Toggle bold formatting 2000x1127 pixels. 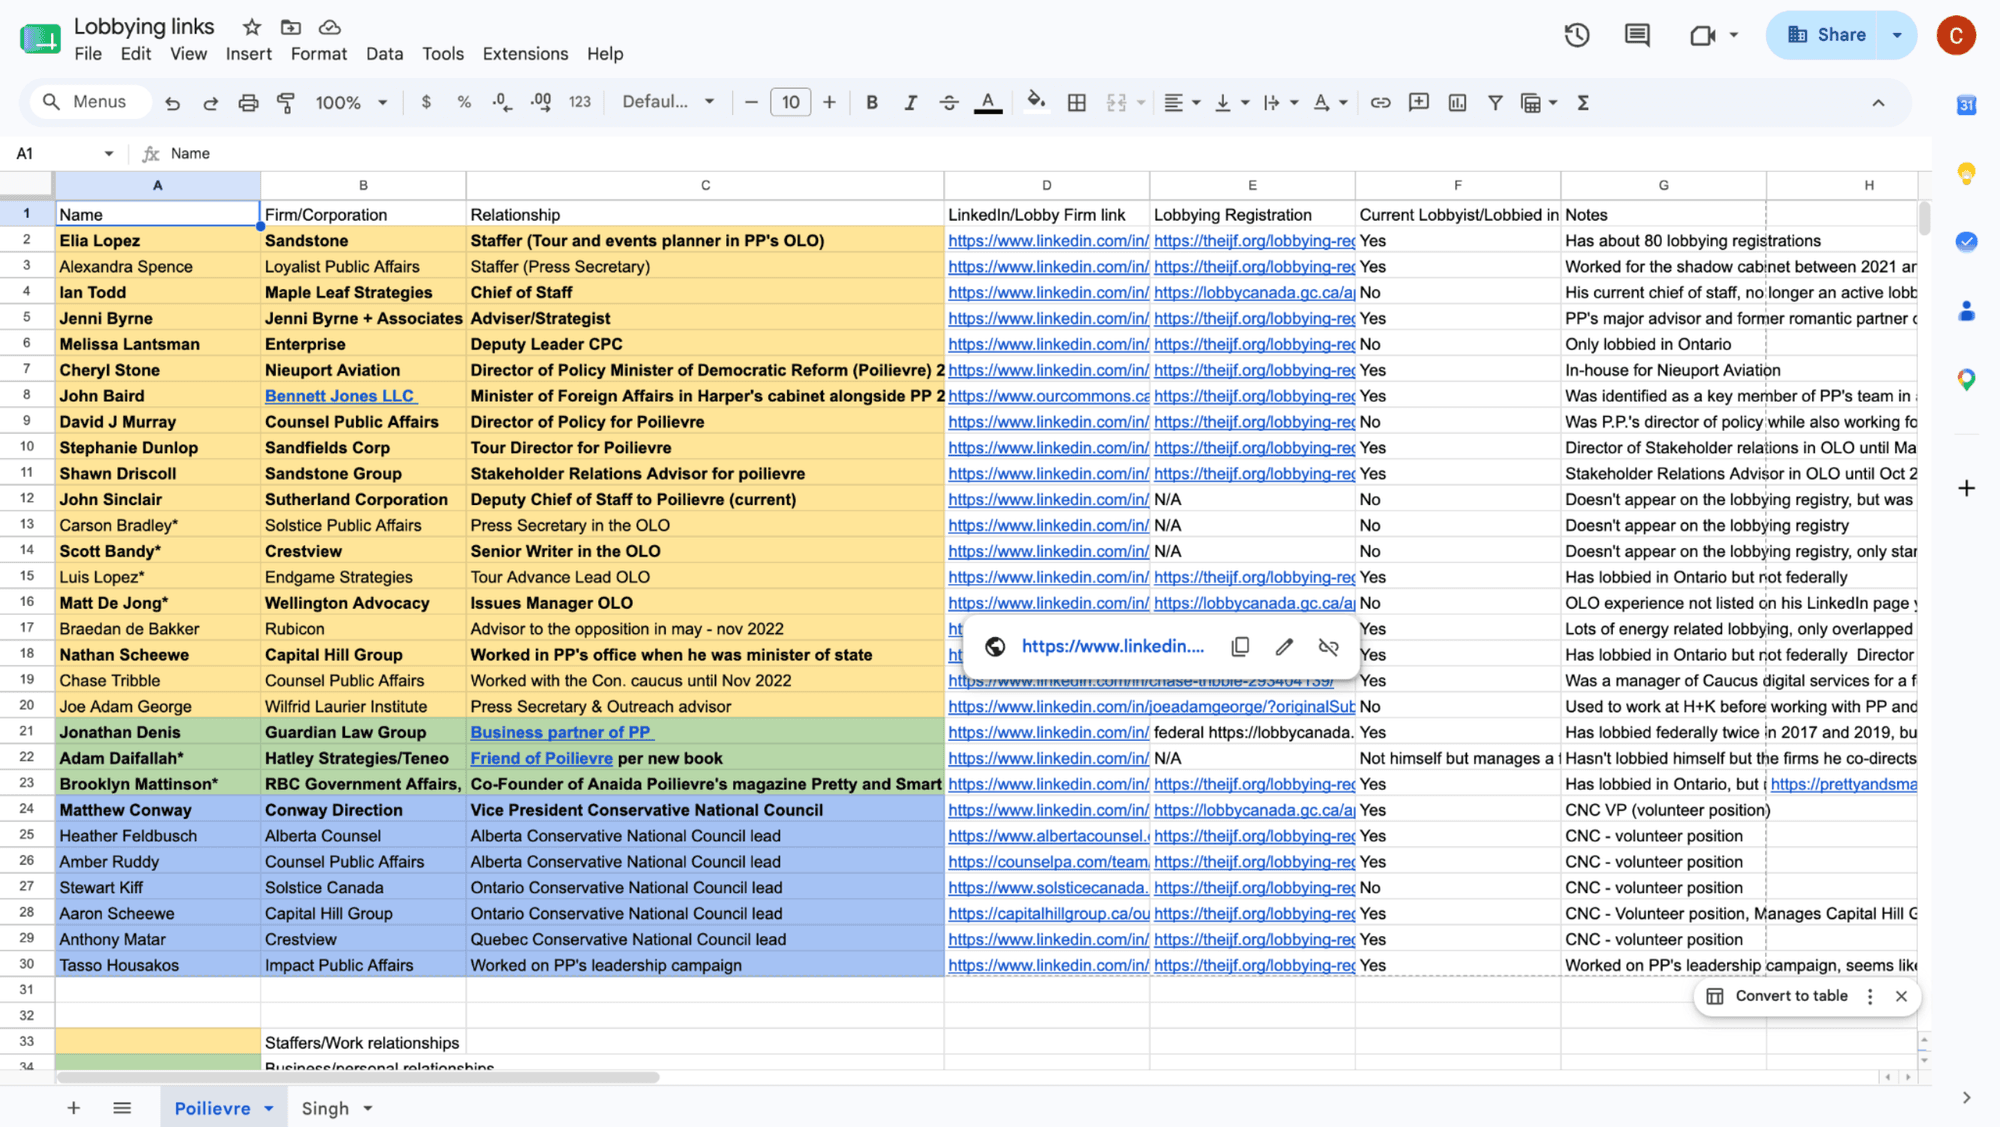(x=871, y=102)
